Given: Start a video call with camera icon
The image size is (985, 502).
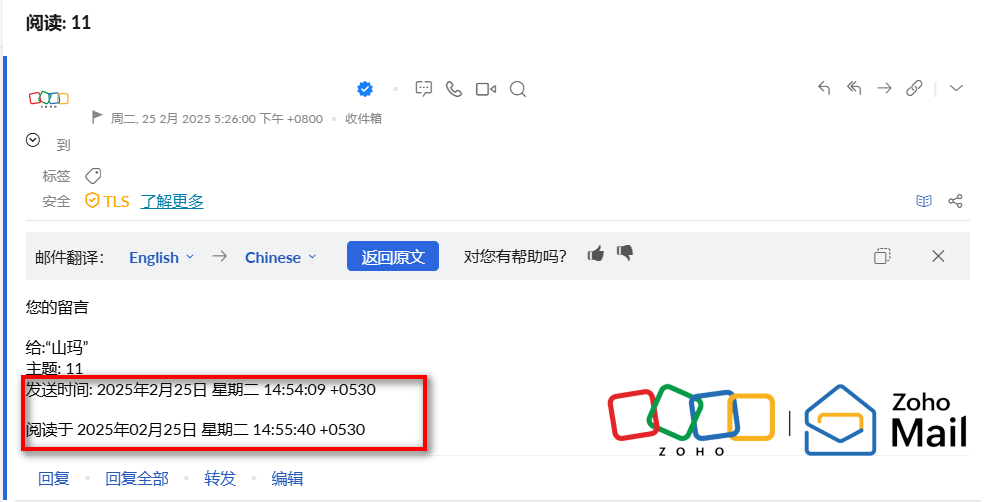Looking at the screenshot, I should (486, 89).
